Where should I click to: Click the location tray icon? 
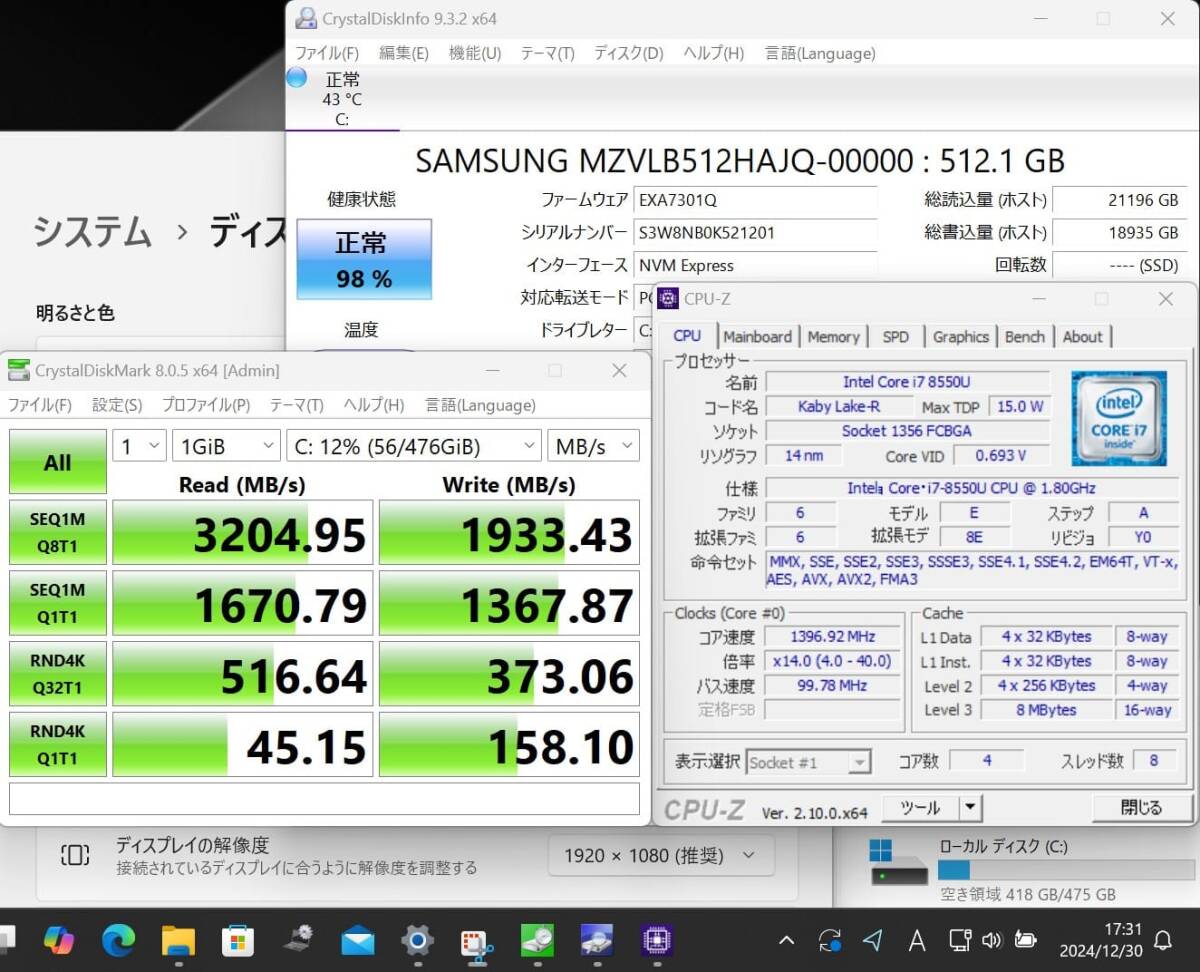(x=873, y=940)
